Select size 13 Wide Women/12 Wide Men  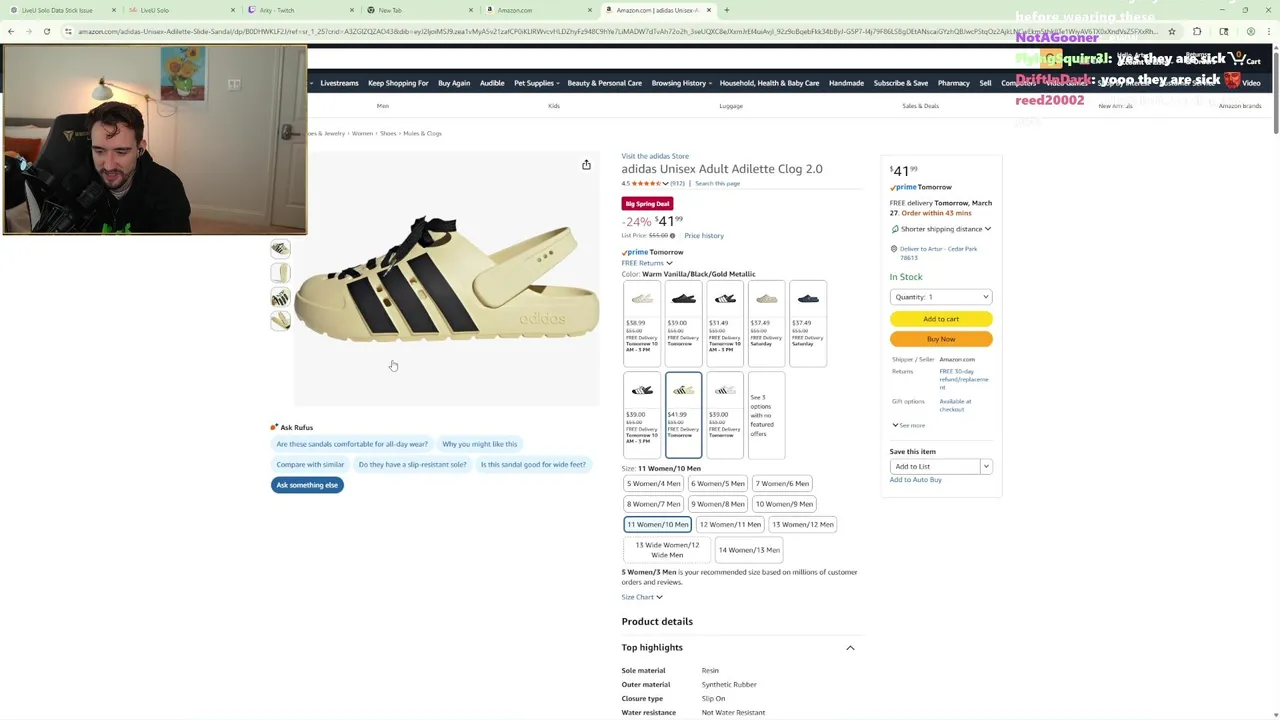coord(667,550)
